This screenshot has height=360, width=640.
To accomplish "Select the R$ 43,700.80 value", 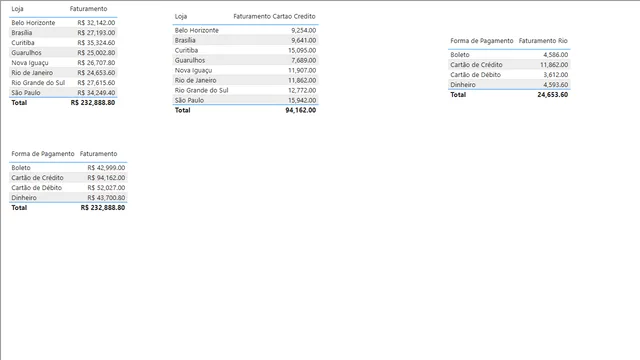I will pos(106,198).
